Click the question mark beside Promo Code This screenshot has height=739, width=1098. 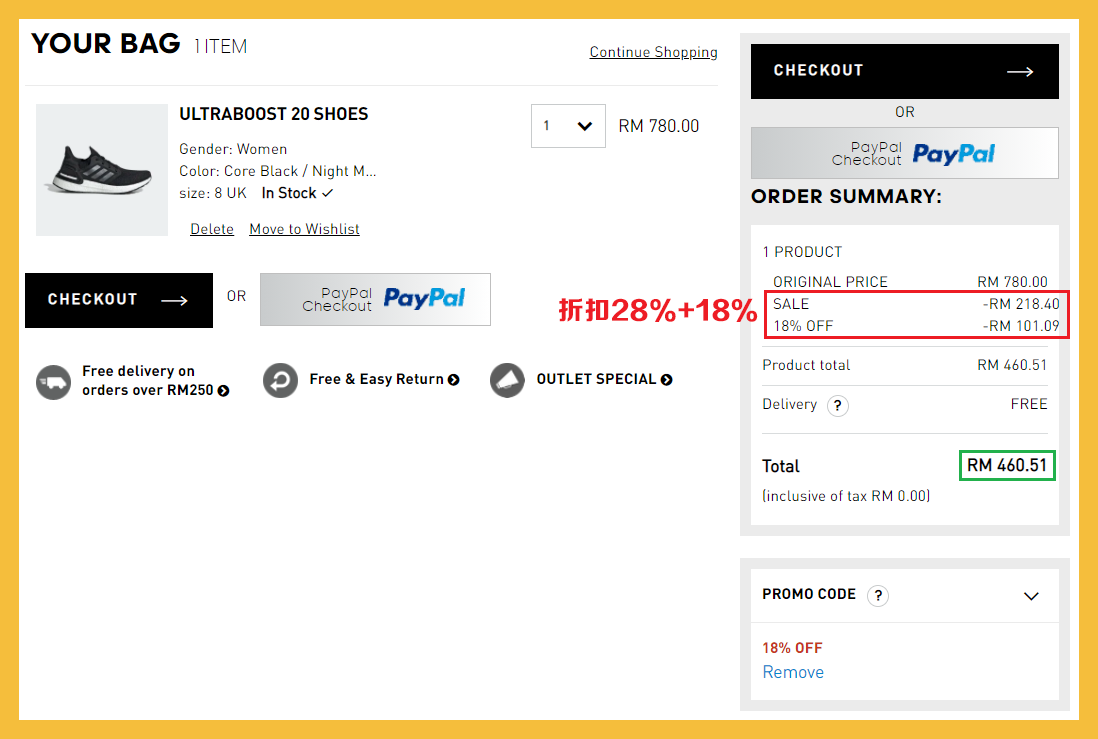click(x=877, y=596)
